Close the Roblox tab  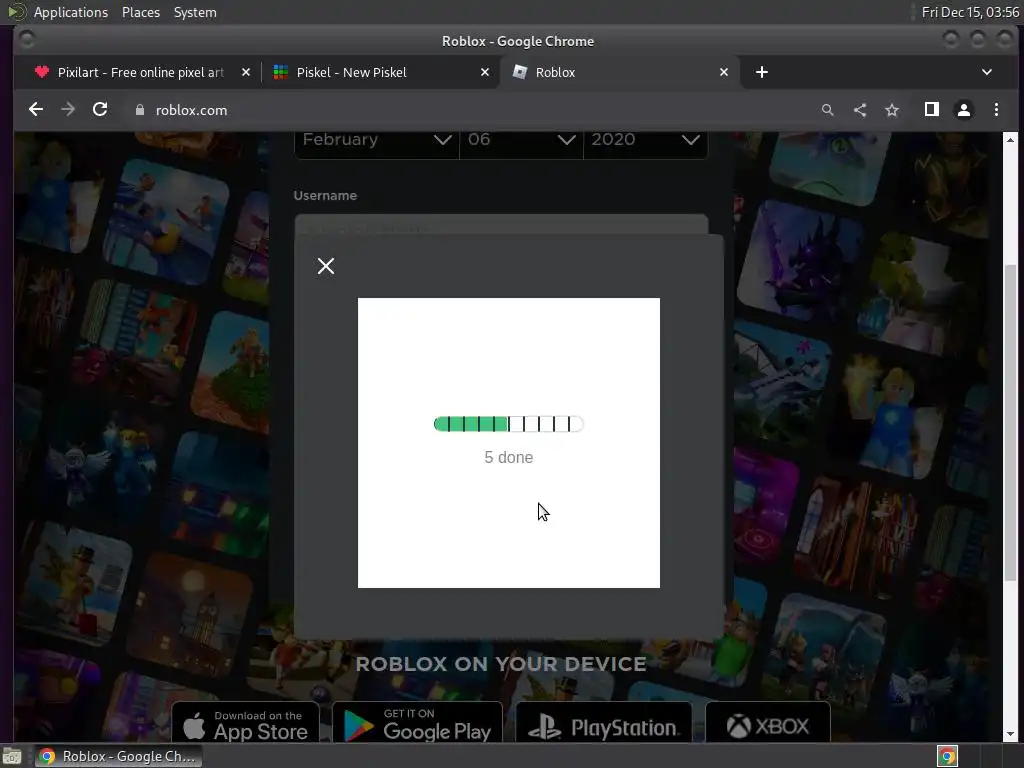pos(724,72)
